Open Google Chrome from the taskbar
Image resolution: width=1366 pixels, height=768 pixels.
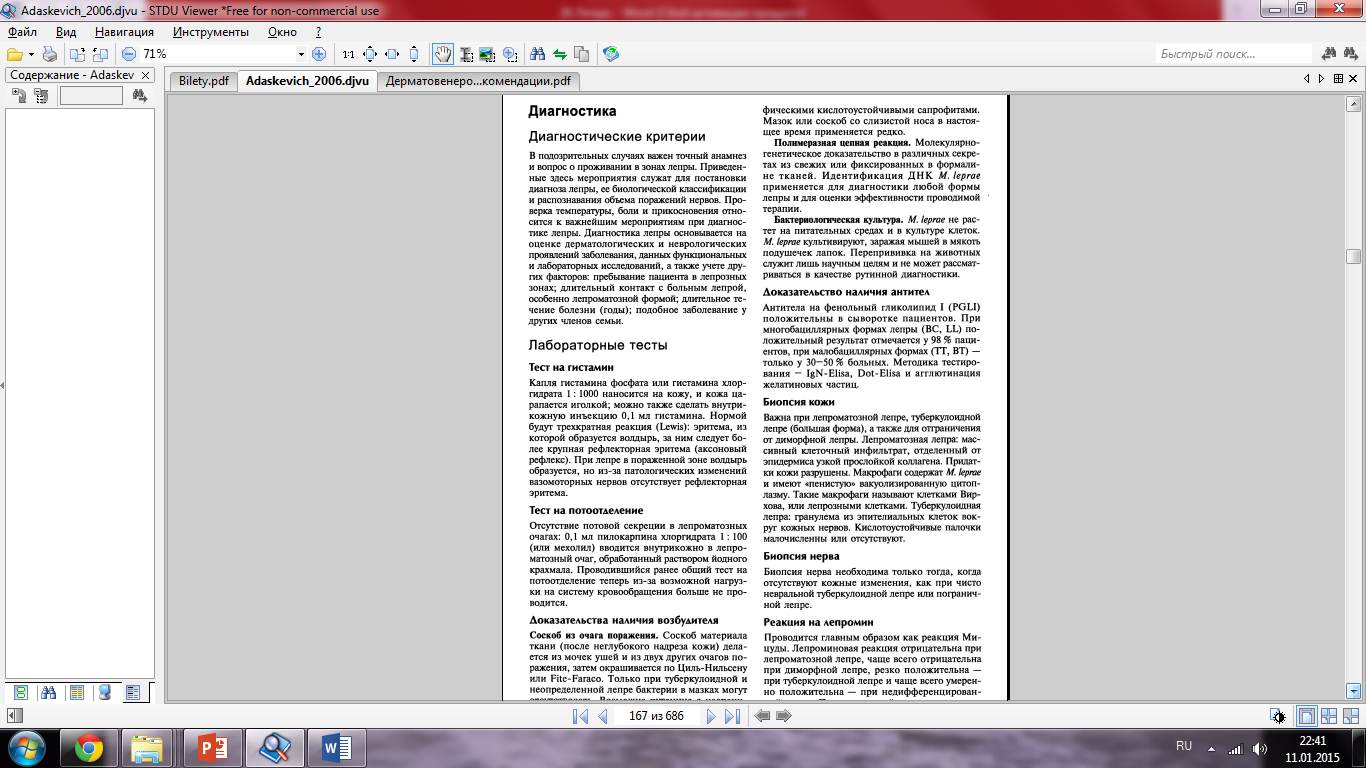coord(87,747)
